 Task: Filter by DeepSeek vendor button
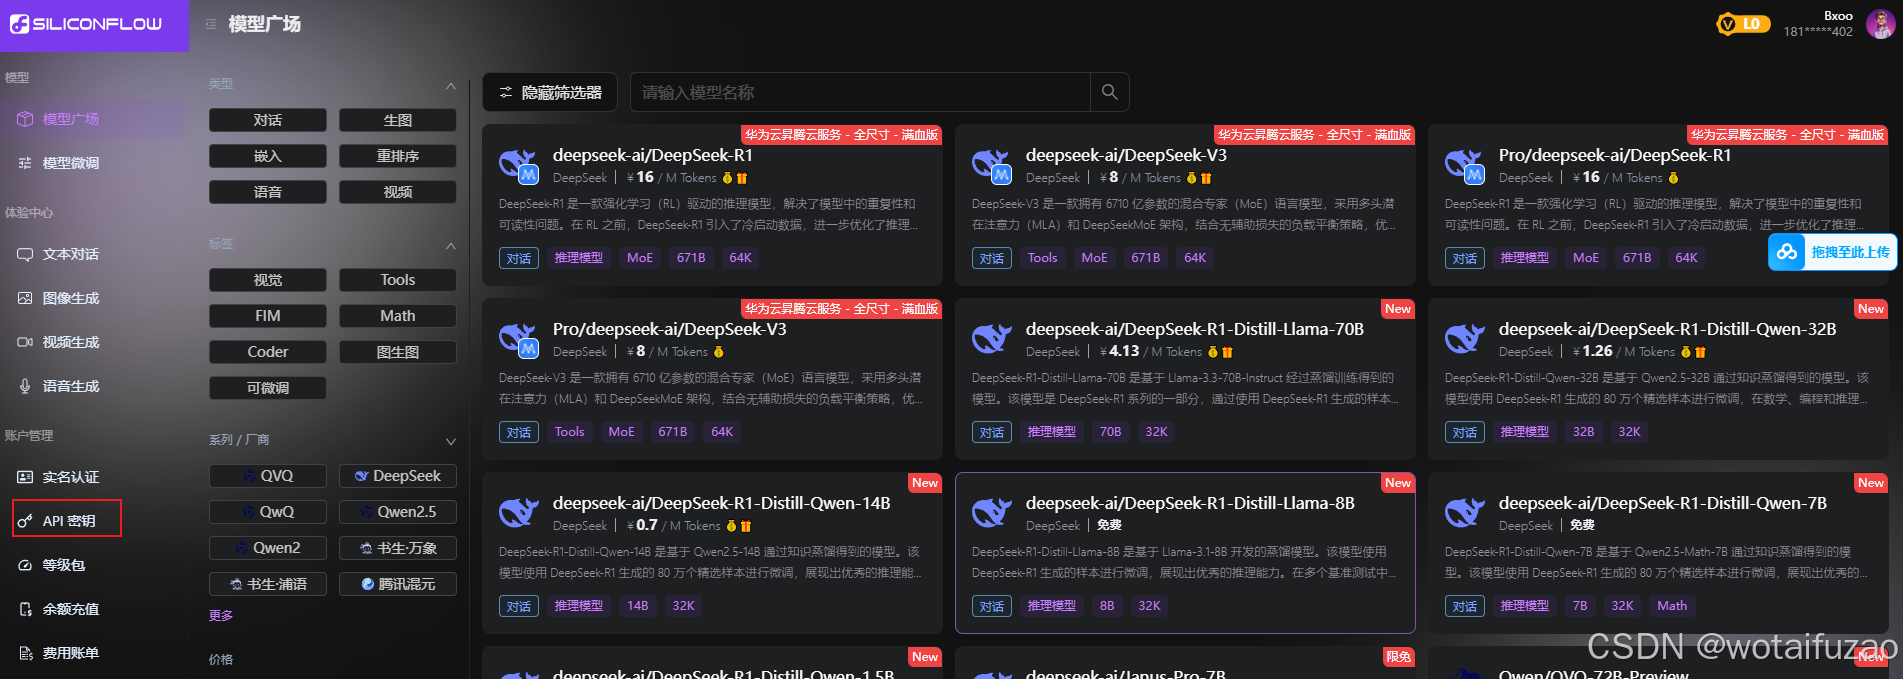pyautogui.click(x=398, y=476)
